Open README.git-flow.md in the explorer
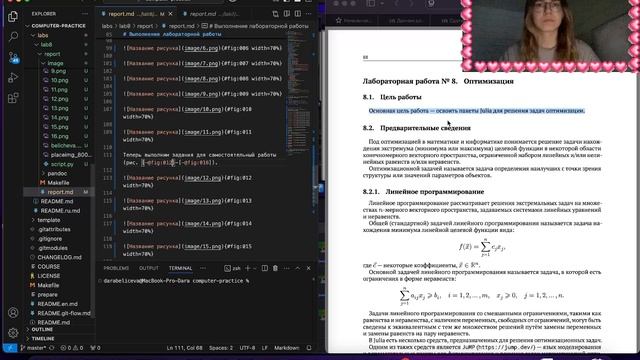Viewport: 640px width, 360px height. tap(64, 313)
